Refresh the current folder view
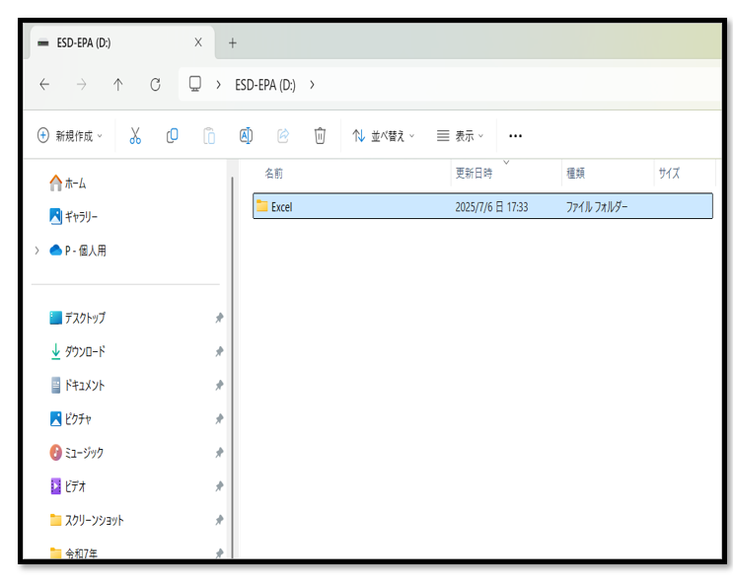This screenshot has width=734, height=586. coord(155,85)
